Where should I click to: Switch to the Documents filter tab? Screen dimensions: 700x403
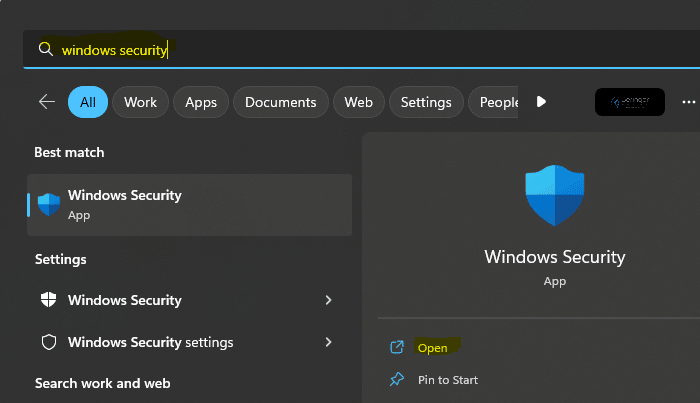click(x=281, y=102)
